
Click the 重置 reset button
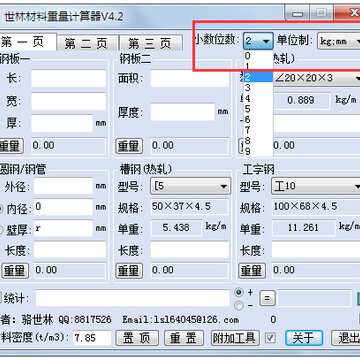(184, 338)
